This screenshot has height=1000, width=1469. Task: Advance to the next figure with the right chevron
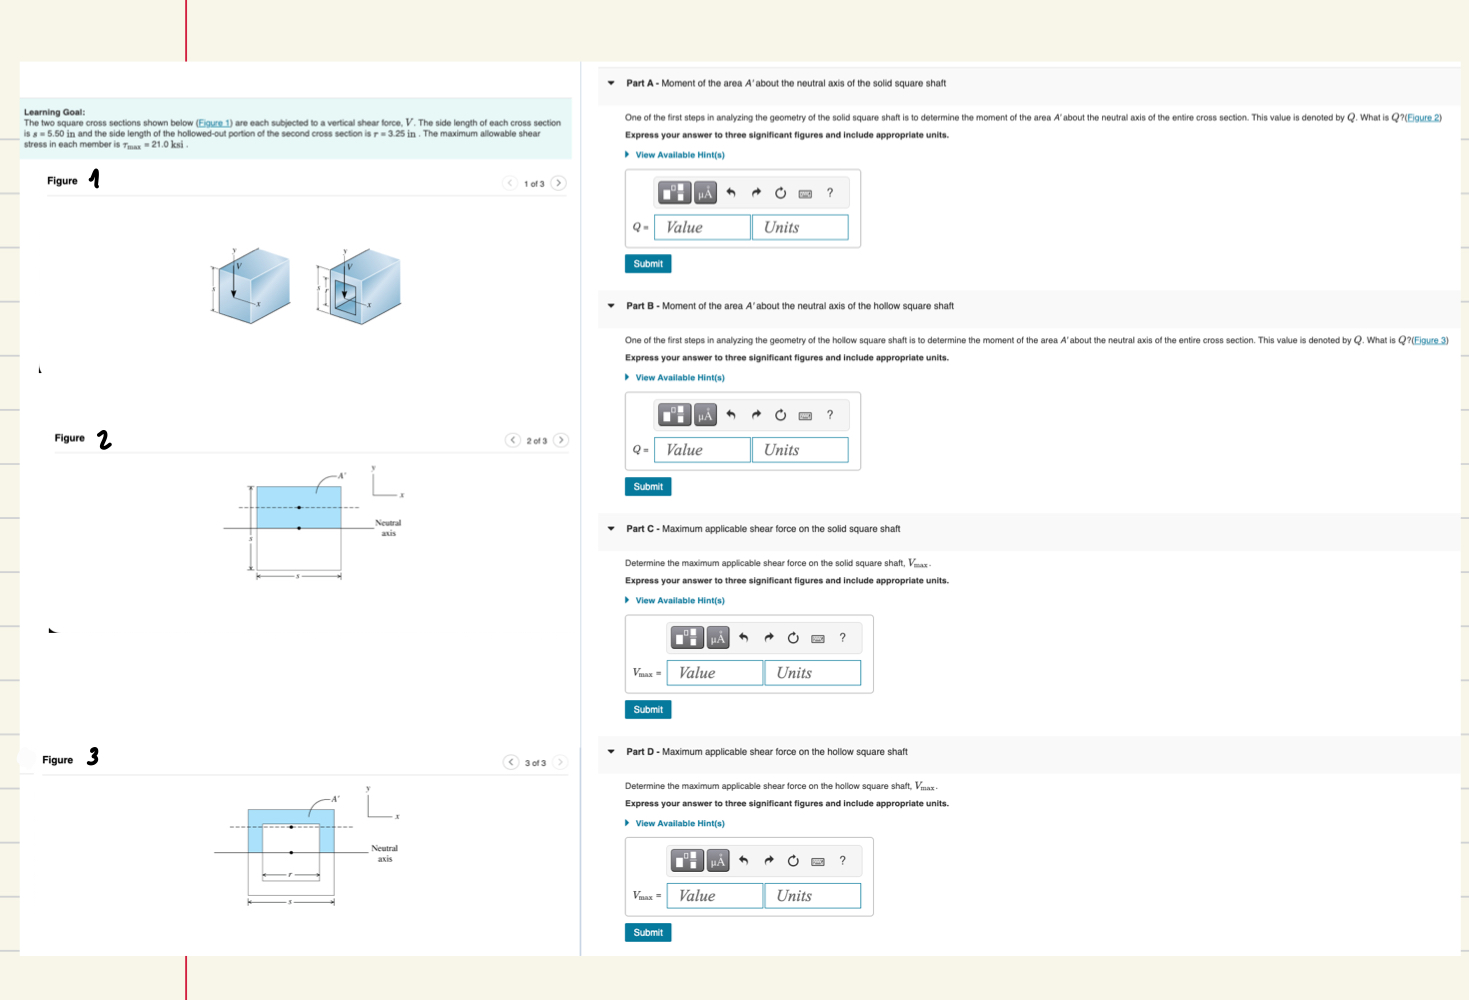click(558, 183)
